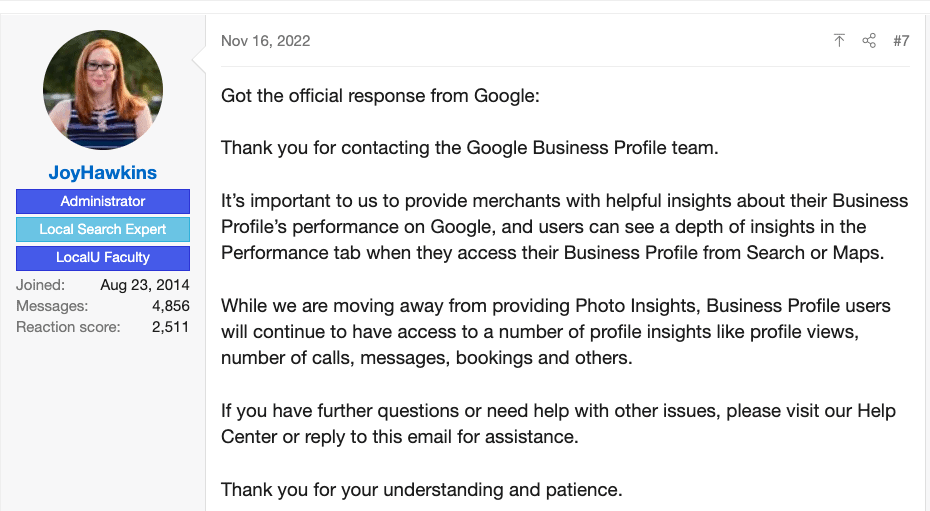The image size is (930, 511).
Task: Click the paragraph mentioning Help Center
Action: (x=558, y=423)
